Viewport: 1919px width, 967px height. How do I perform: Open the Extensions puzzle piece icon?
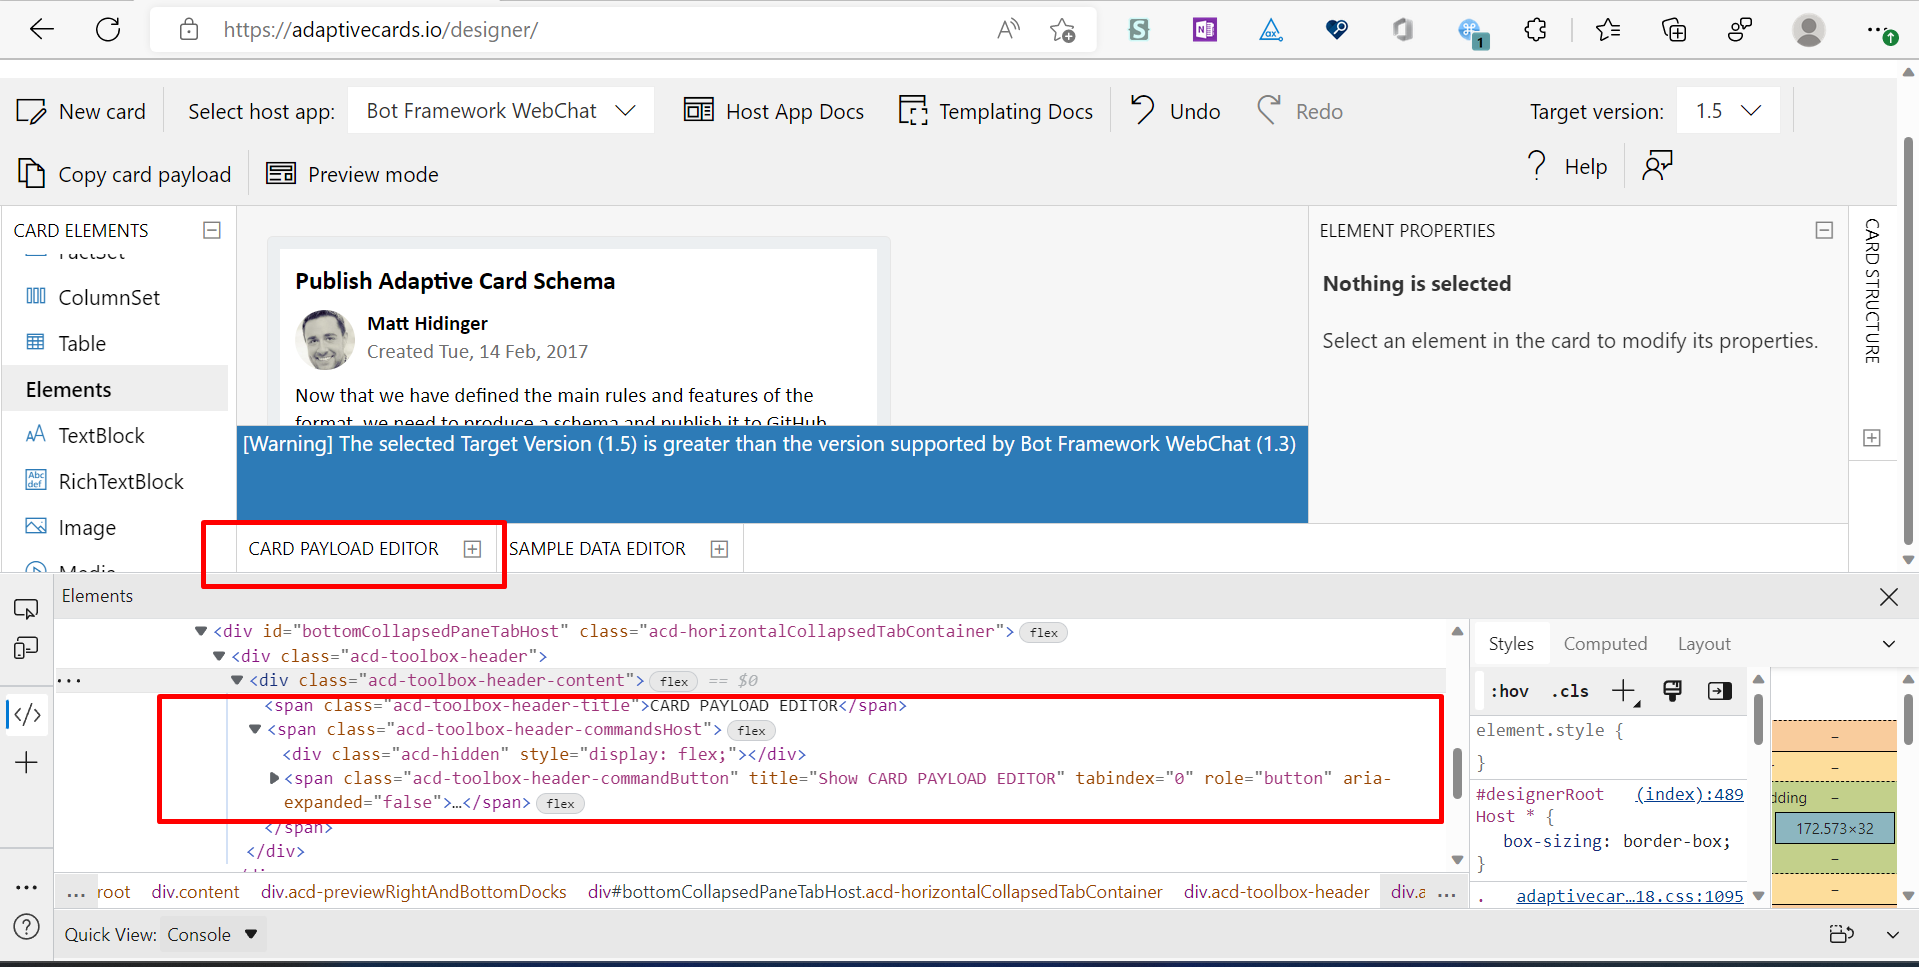[1535, 30]
